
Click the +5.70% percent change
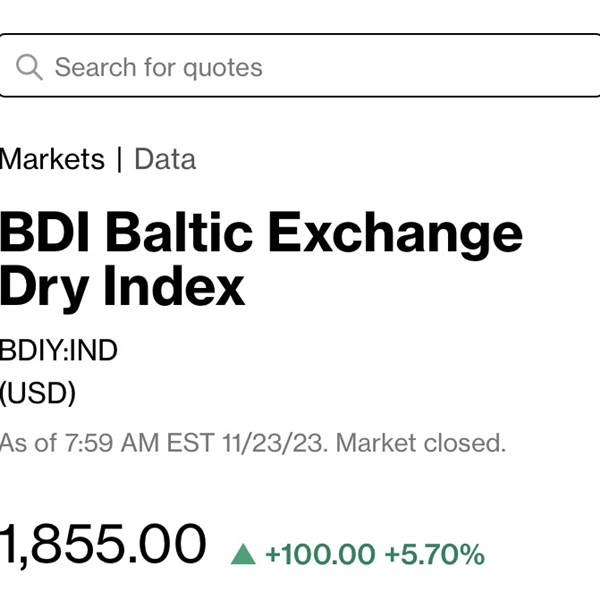tap(435, 554)
